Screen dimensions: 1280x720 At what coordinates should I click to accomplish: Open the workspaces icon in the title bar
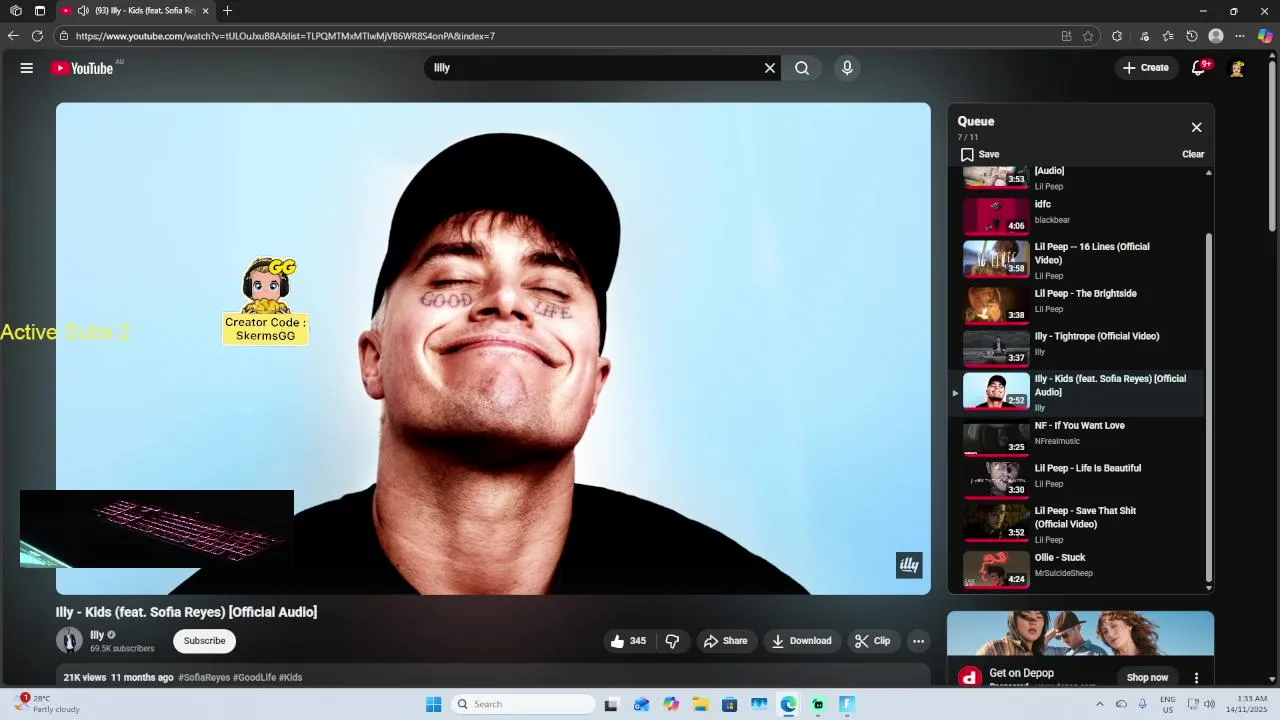[16, 11]
